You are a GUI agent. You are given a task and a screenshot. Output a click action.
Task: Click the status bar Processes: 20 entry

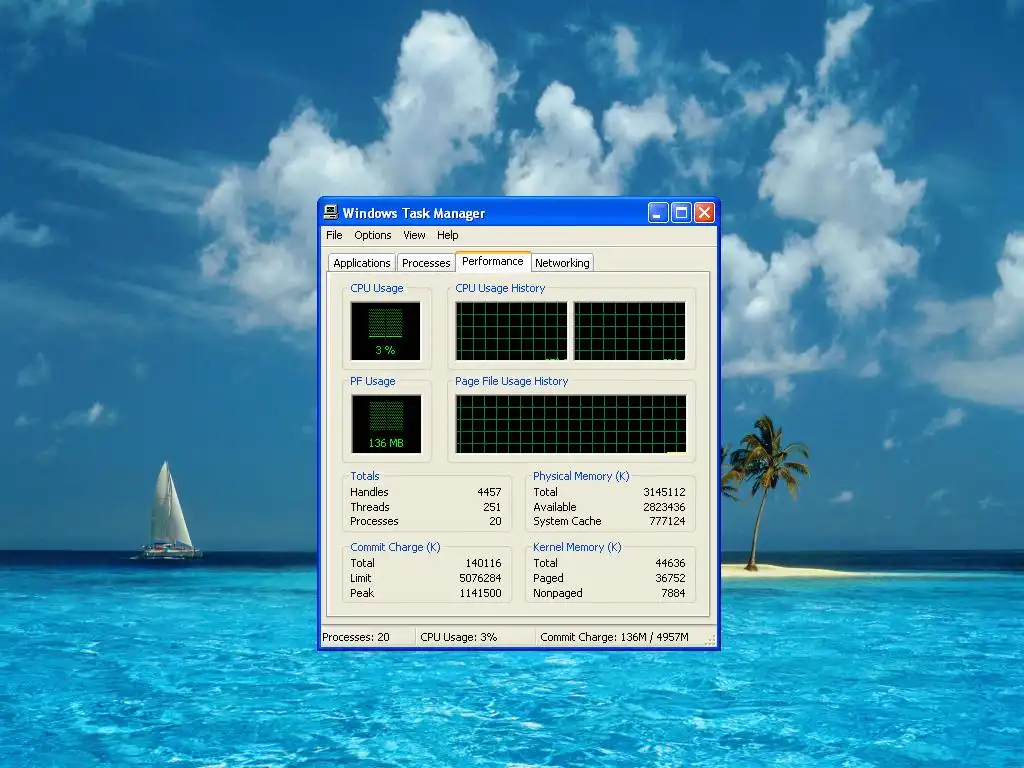pyautogui.click(x=356, y=637)
